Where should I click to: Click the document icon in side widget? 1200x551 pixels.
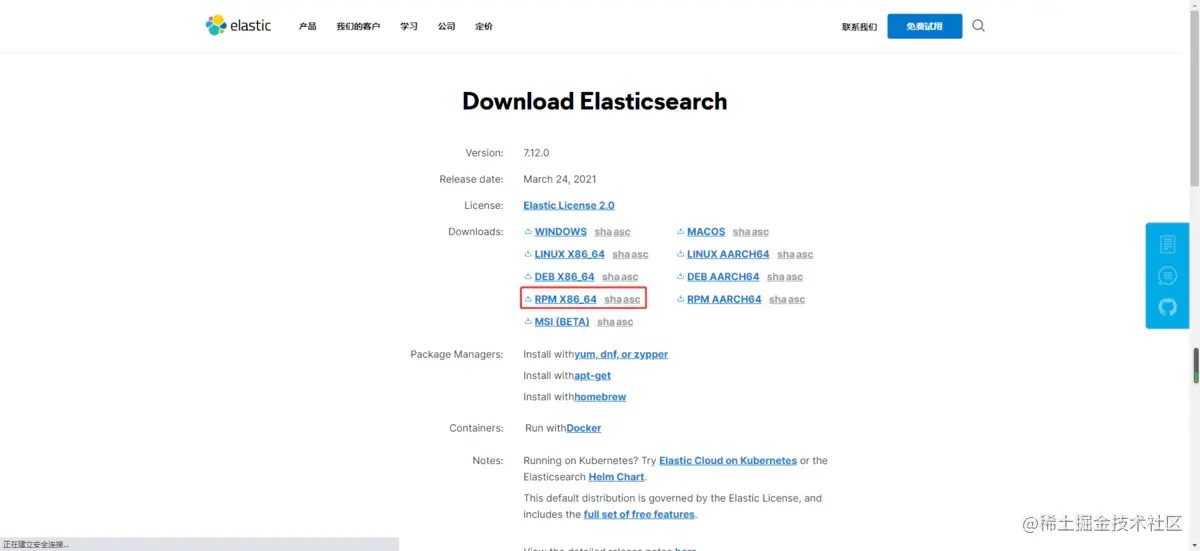click(1167, 244)
